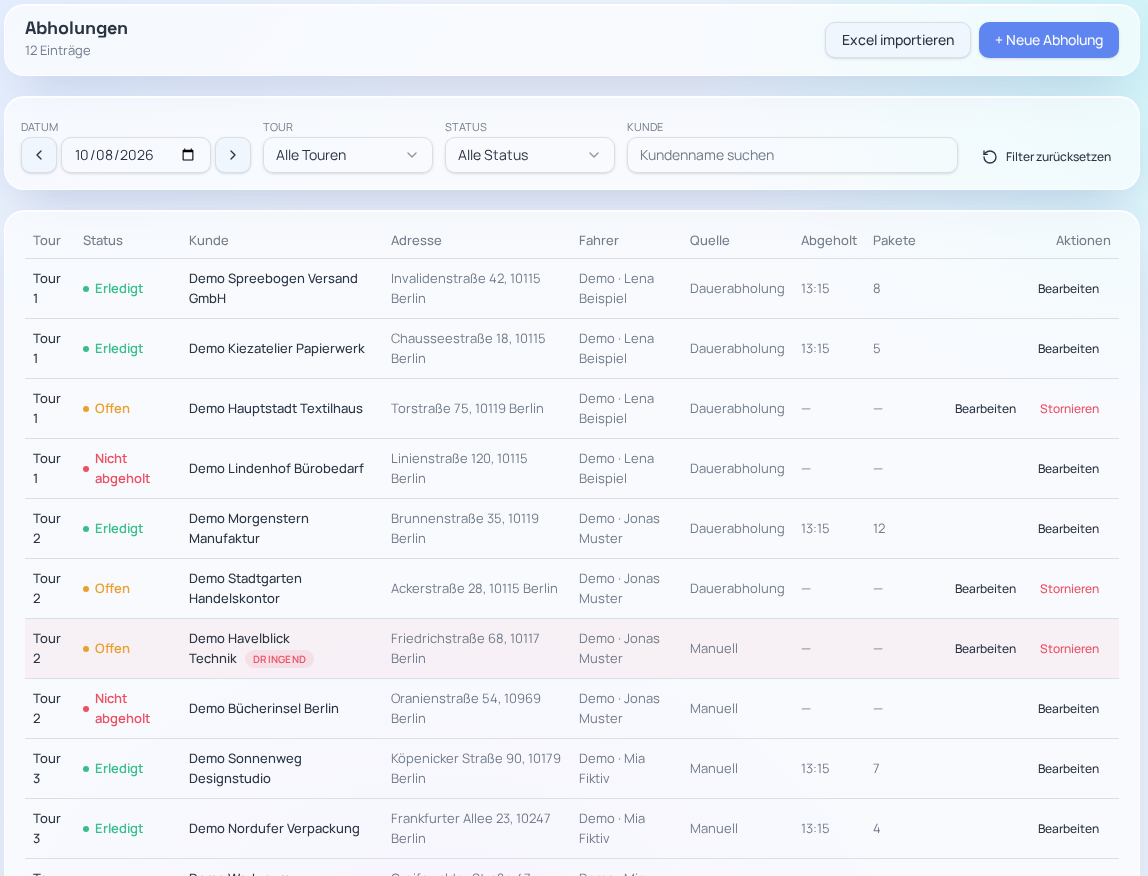
Task: Open the calendar picker icon
Action: (x=188, y=155)
